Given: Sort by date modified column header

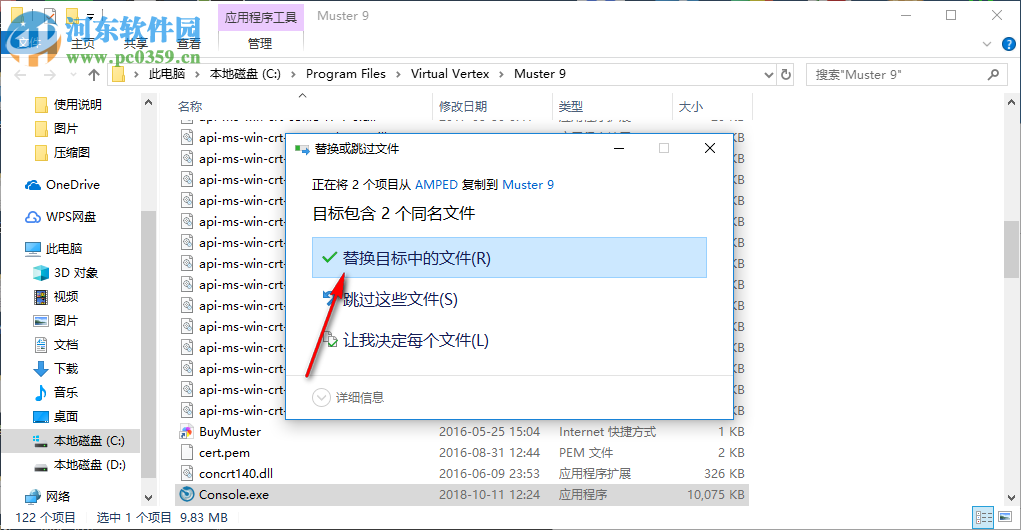Looking at the screenshot, I should coord(492,106).
